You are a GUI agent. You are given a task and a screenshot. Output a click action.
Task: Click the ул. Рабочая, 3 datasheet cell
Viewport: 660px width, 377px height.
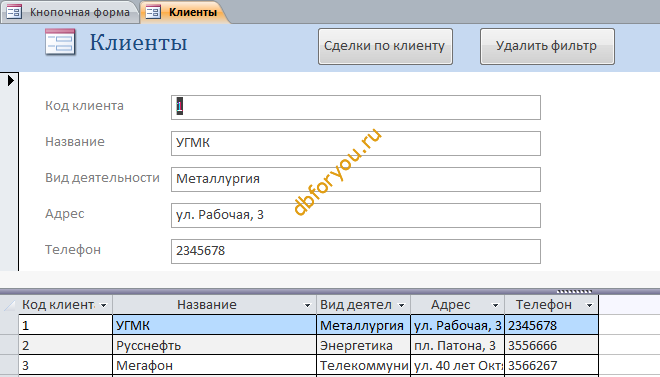[458, 325]
